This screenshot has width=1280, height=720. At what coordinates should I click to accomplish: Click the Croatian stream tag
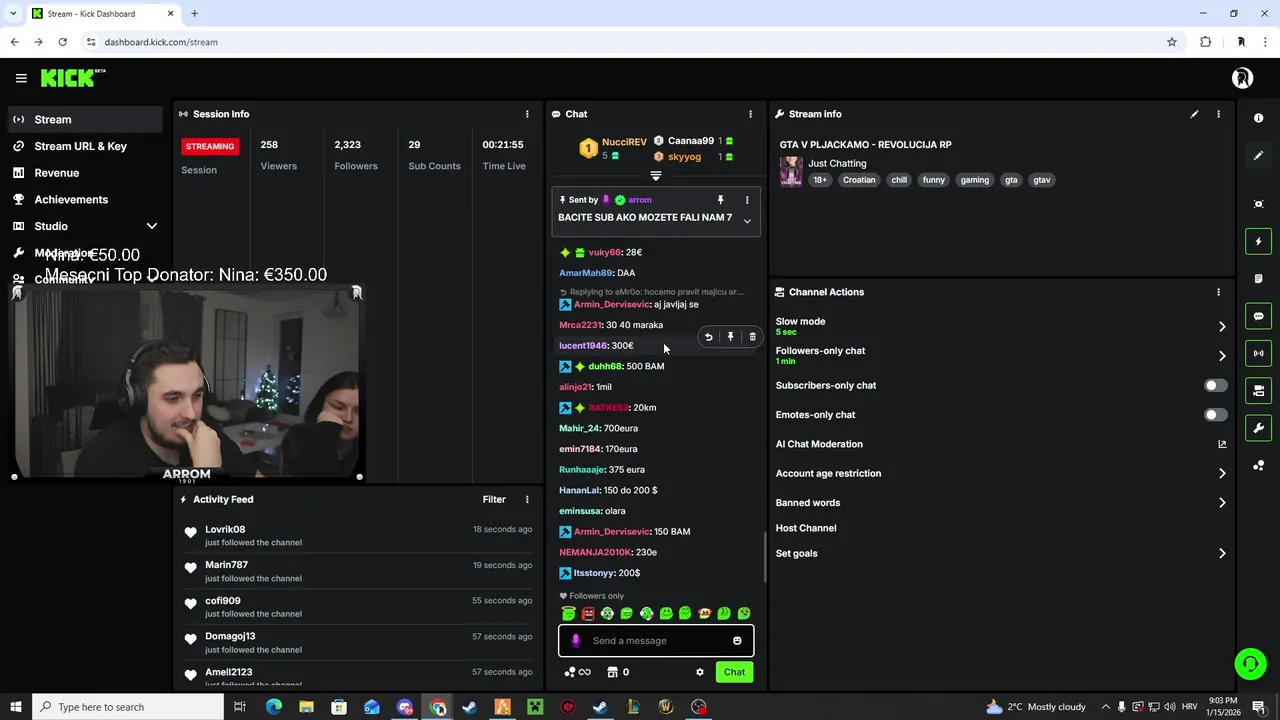click(859, 180)
